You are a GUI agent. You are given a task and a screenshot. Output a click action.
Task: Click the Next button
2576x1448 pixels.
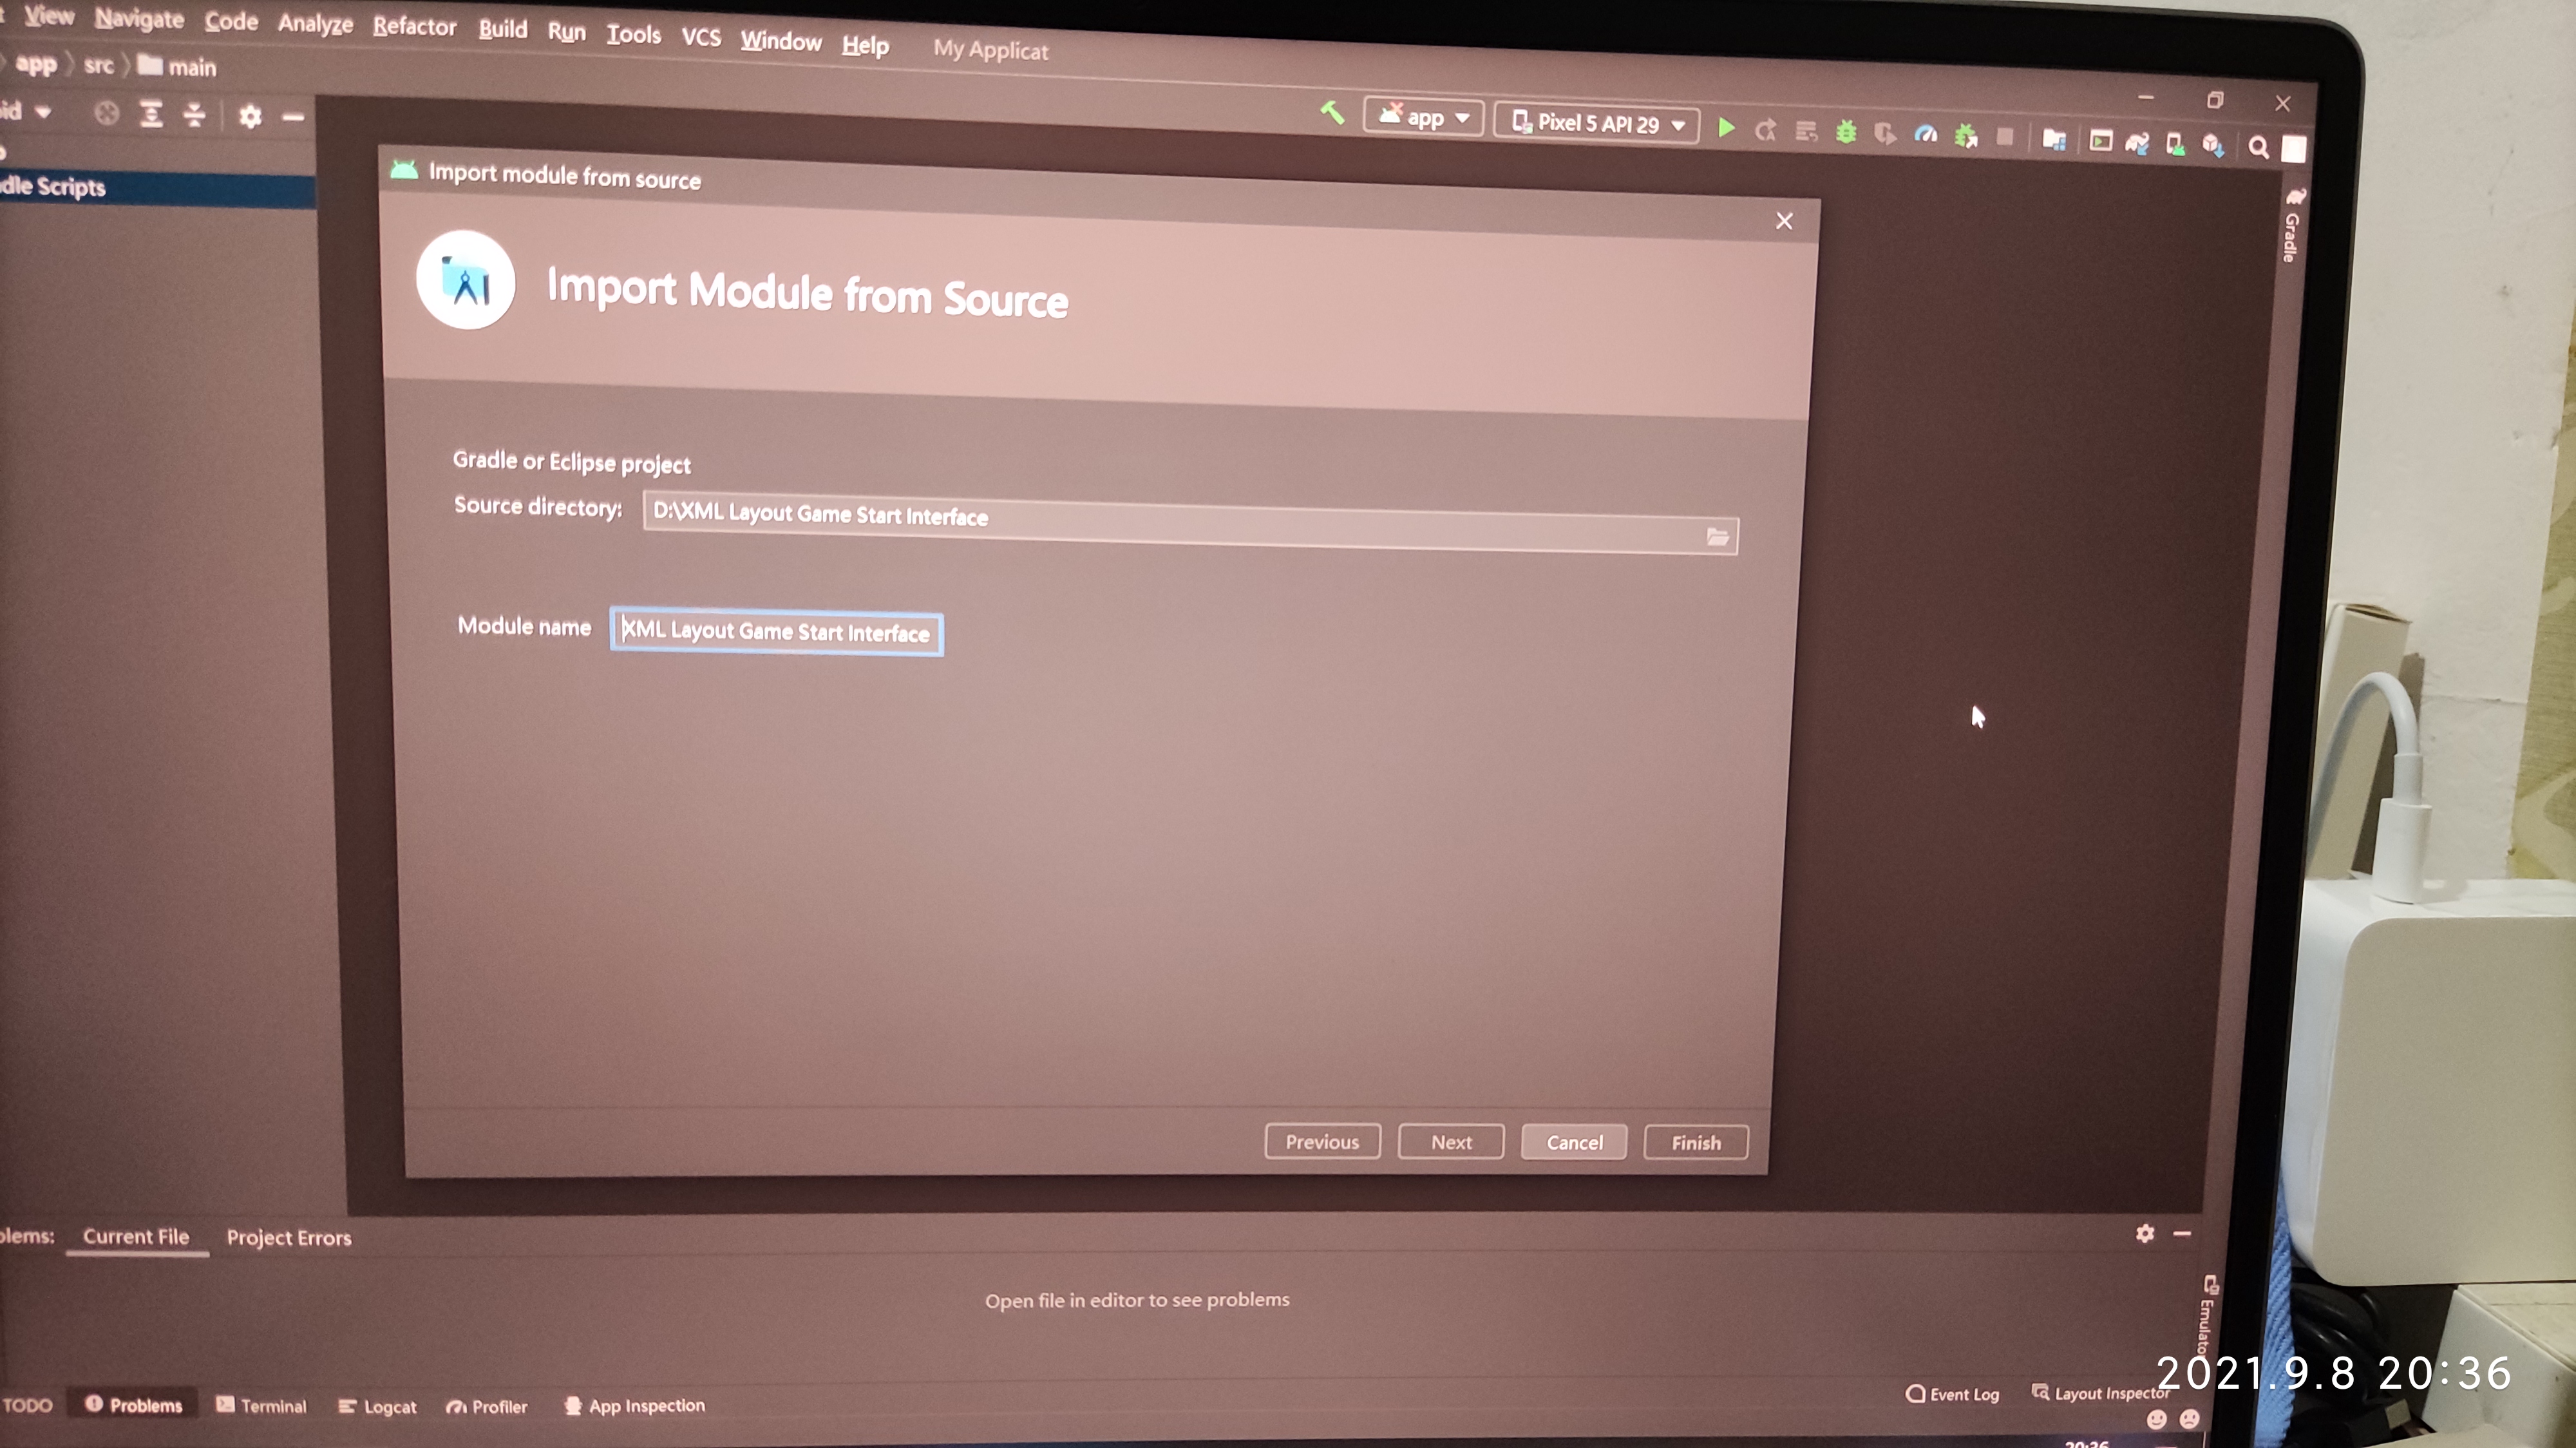click(x=1450, y=1142)
